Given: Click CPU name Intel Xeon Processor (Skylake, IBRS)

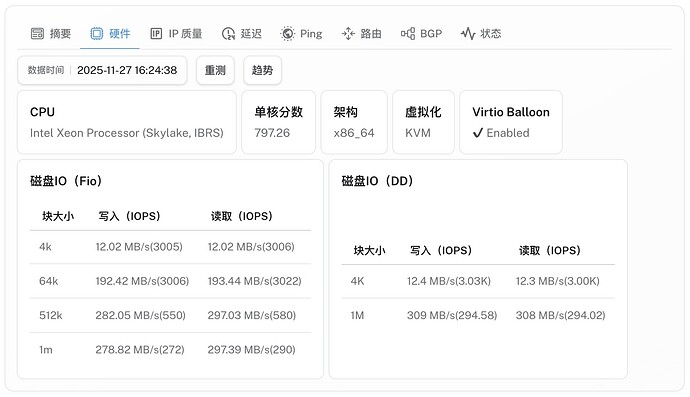Looking at the screenshot, I should [x=127, y=133].
